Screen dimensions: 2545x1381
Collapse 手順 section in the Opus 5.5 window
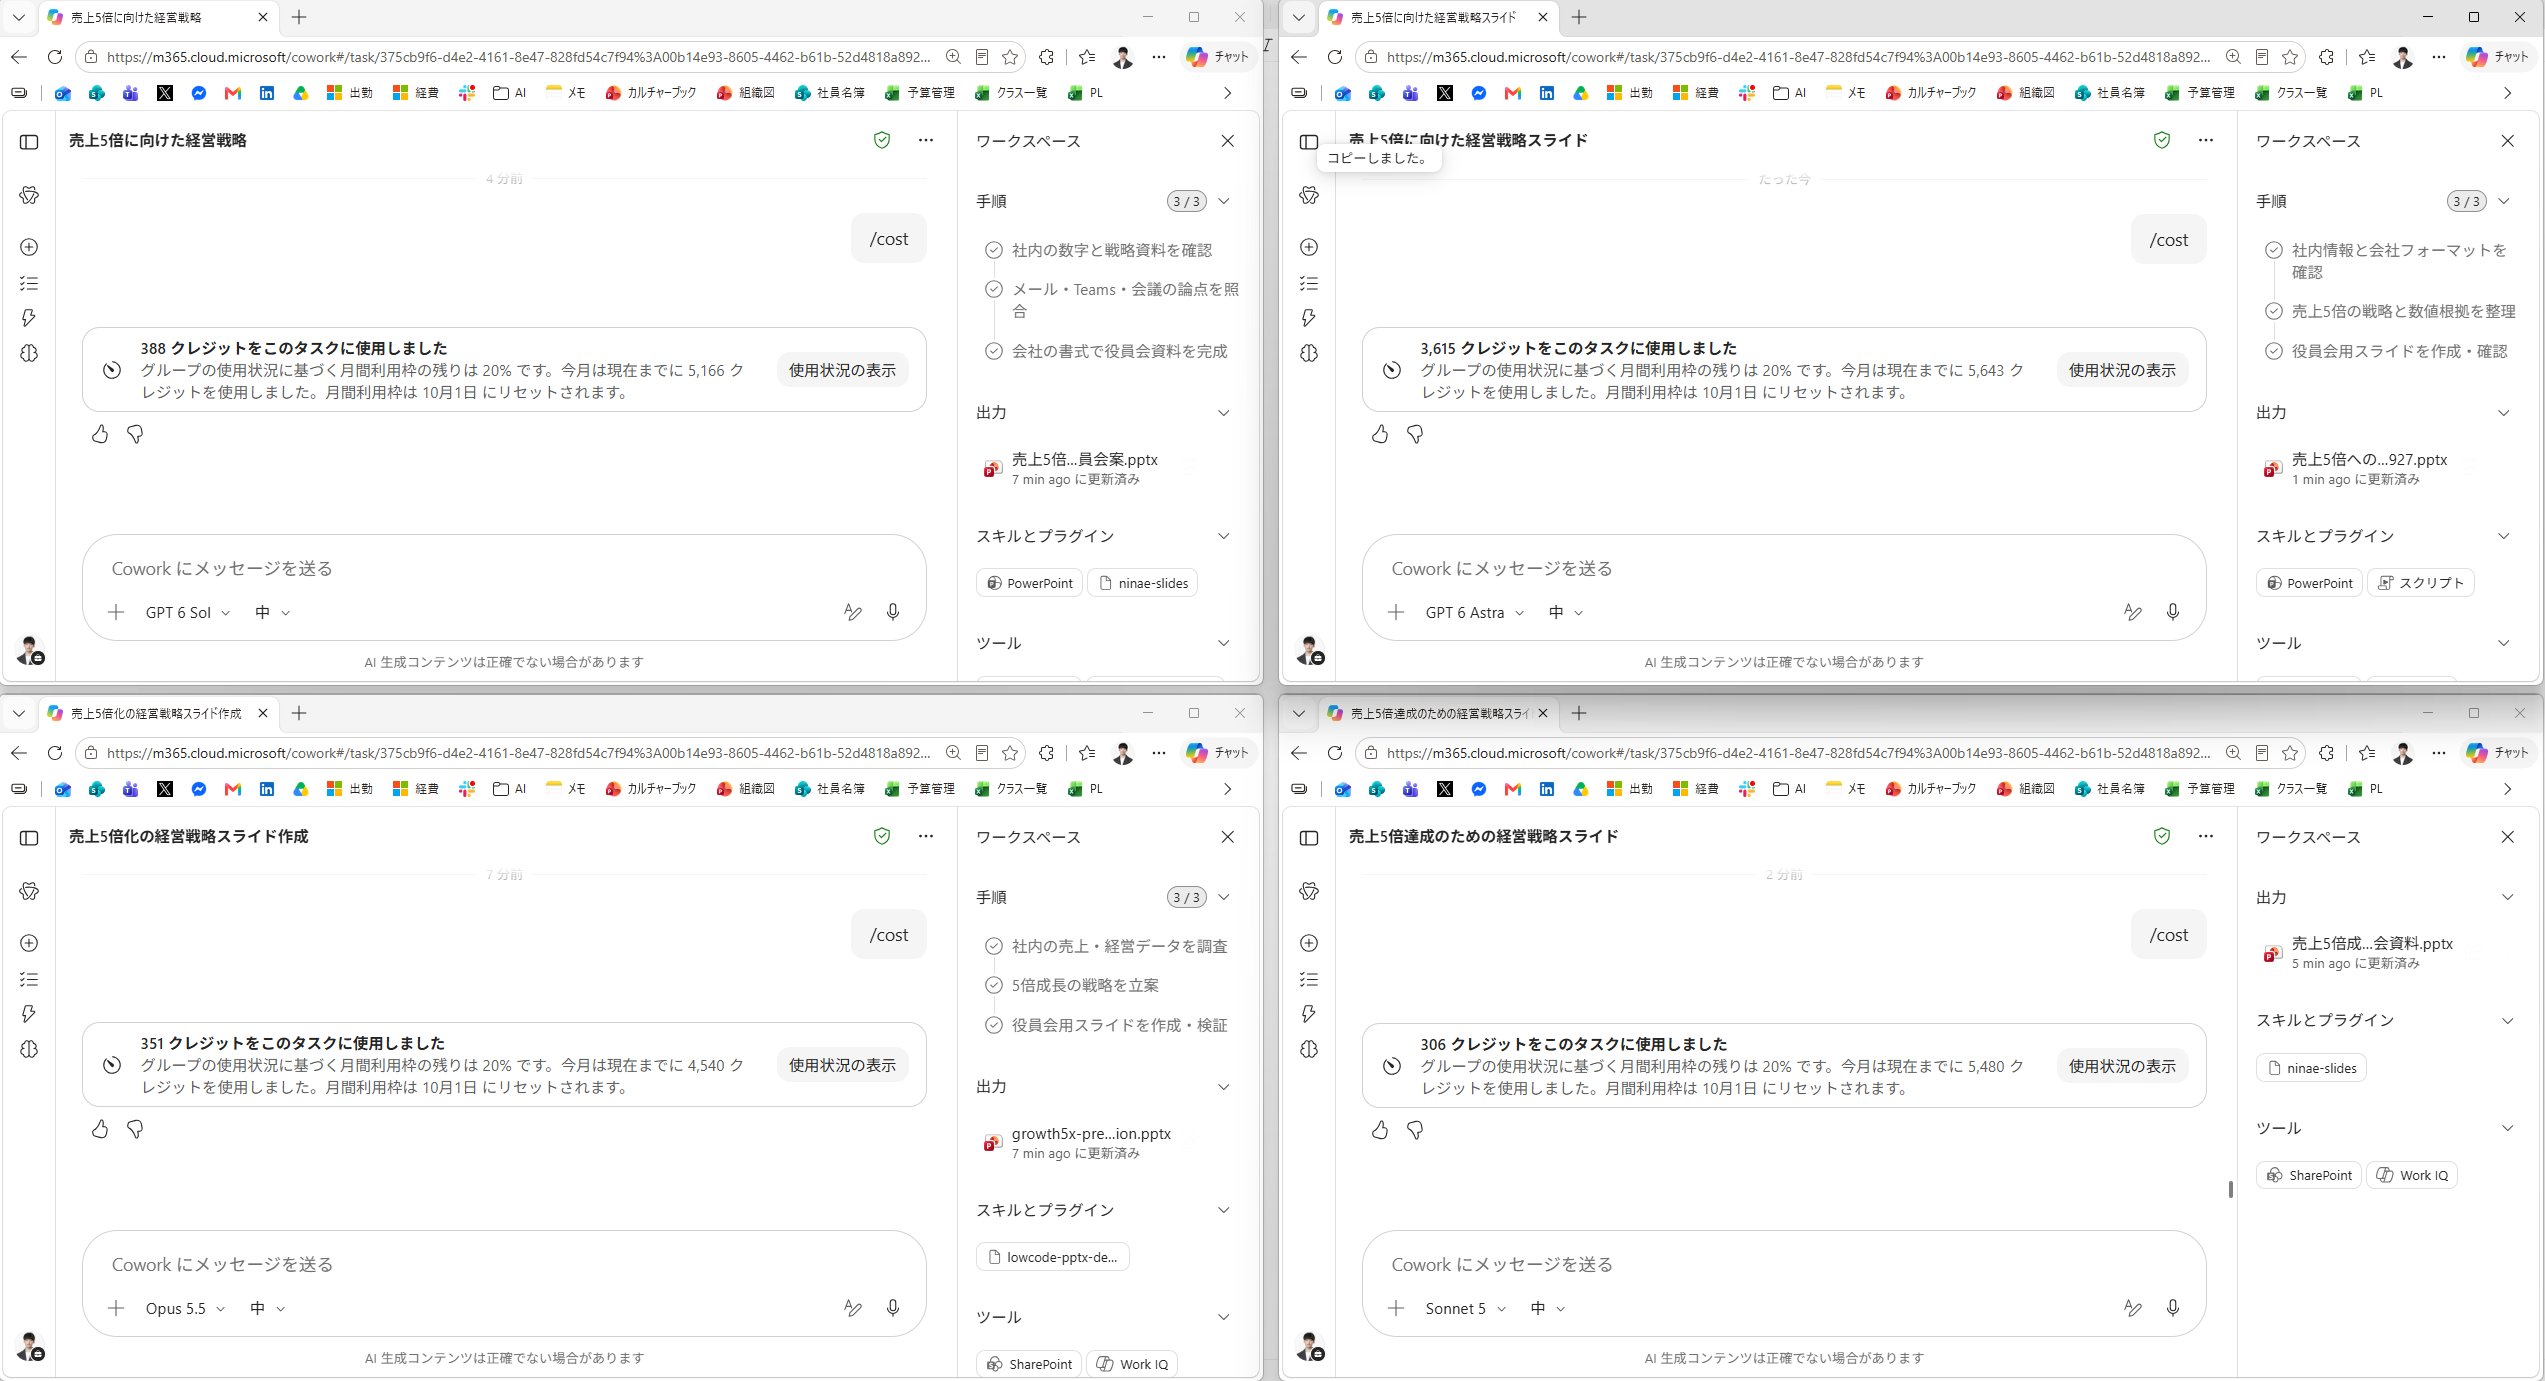pyautogui.click(x=1223, y=897)
